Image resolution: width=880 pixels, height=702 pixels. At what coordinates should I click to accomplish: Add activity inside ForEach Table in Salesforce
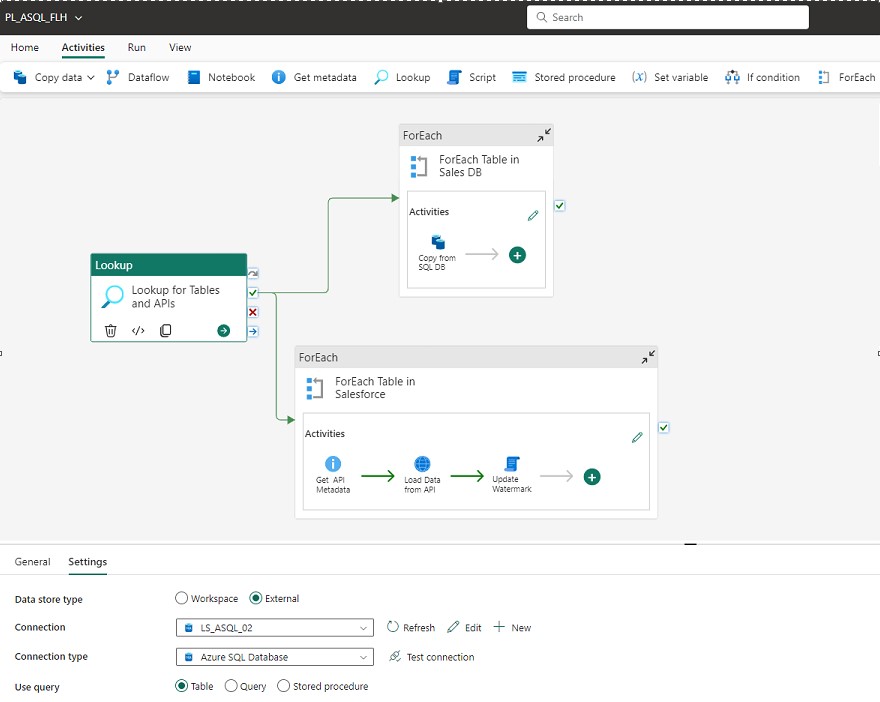[591, 477]
